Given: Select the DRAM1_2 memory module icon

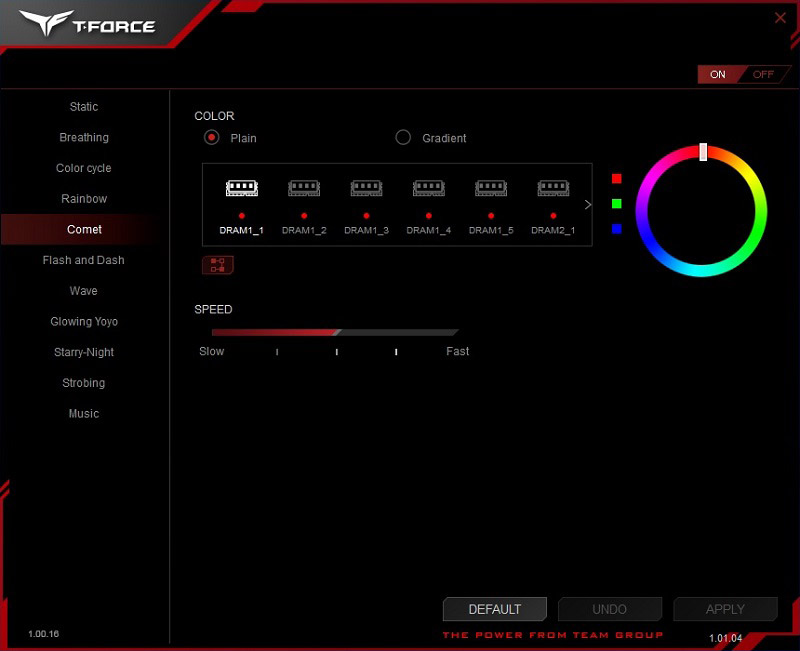Looking at the screenshot, I should [304, 188].
